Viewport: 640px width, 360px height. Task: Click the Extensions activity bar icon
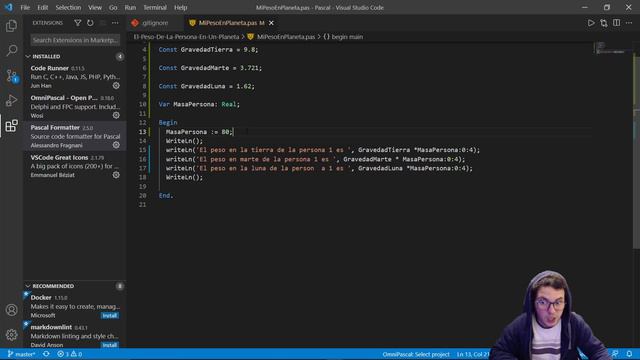[11, 126]
